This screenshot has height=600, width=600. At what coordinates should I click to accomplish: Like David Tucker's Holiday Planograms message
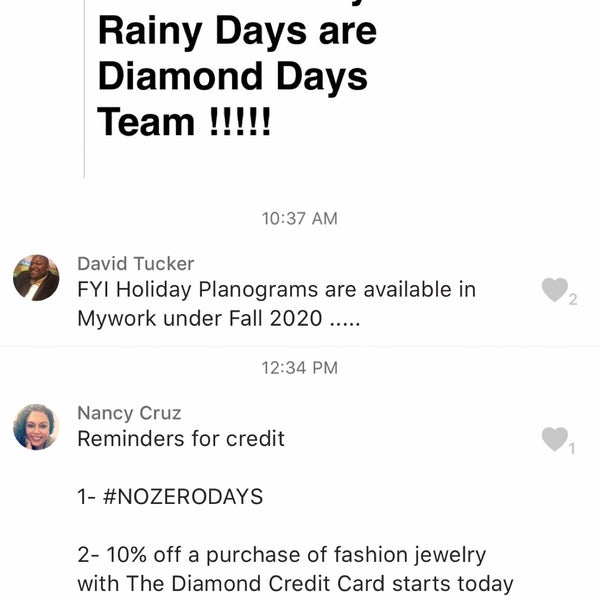click(x=554, y=290)
